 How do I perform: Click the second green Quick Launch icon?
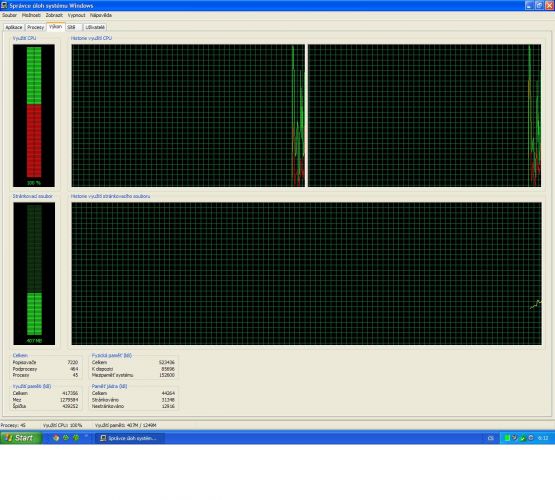tap(76, 438)
